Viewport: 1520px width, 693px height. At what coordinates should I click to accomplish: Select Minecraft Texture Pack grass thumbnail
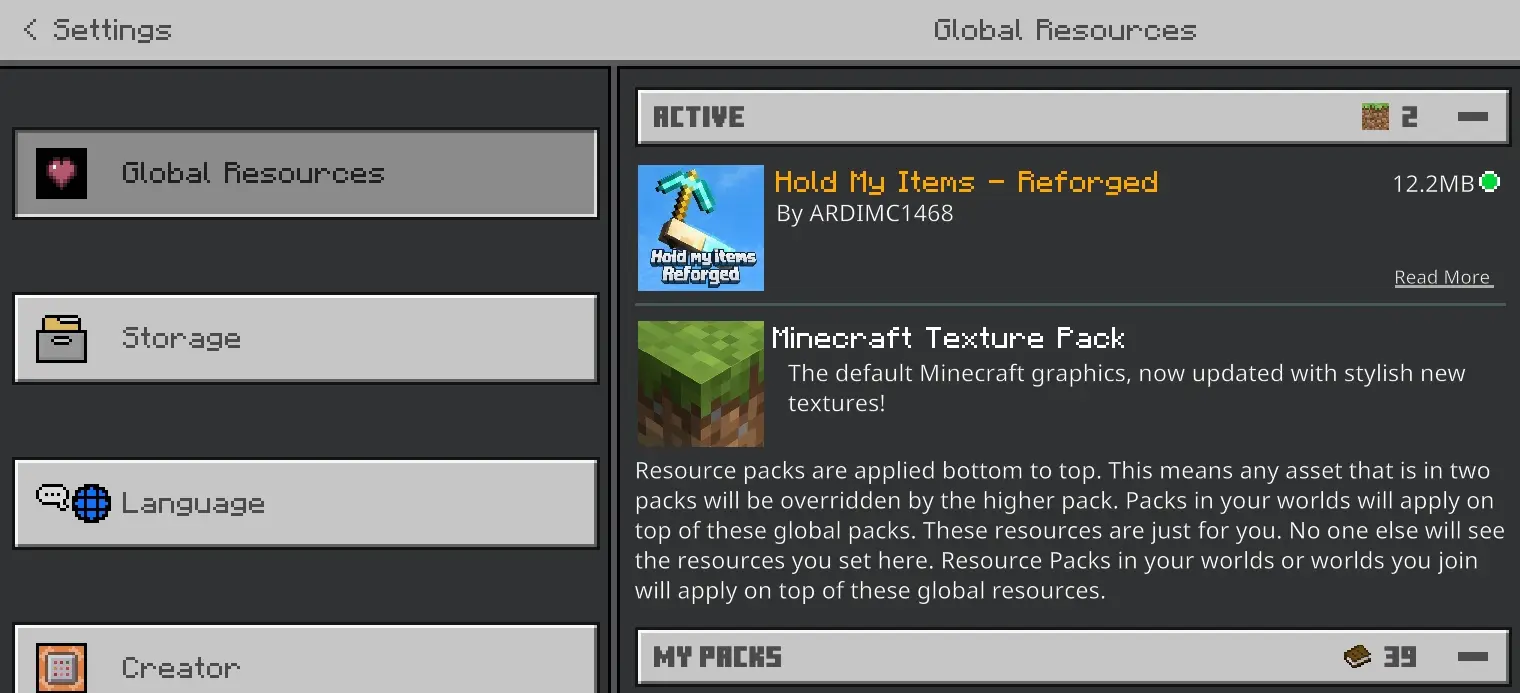pyautogui.click(x=701, y=384)
